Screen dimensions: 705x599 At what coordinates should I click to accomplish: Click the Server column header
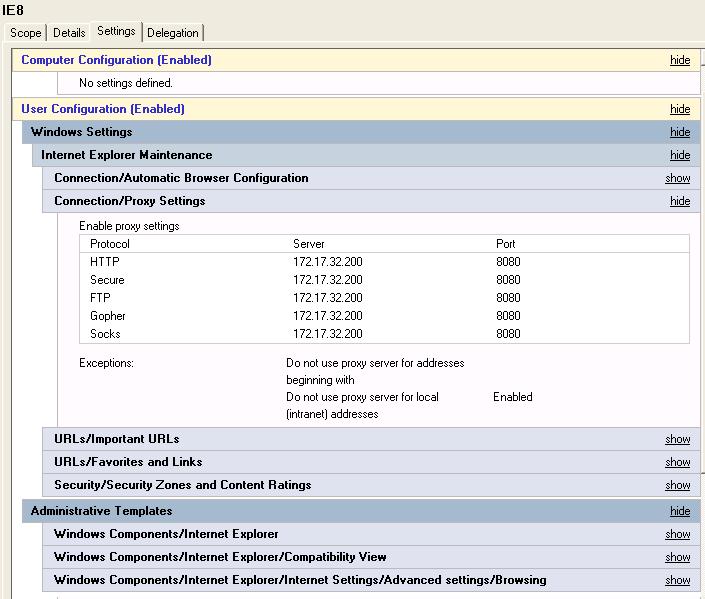308,244
